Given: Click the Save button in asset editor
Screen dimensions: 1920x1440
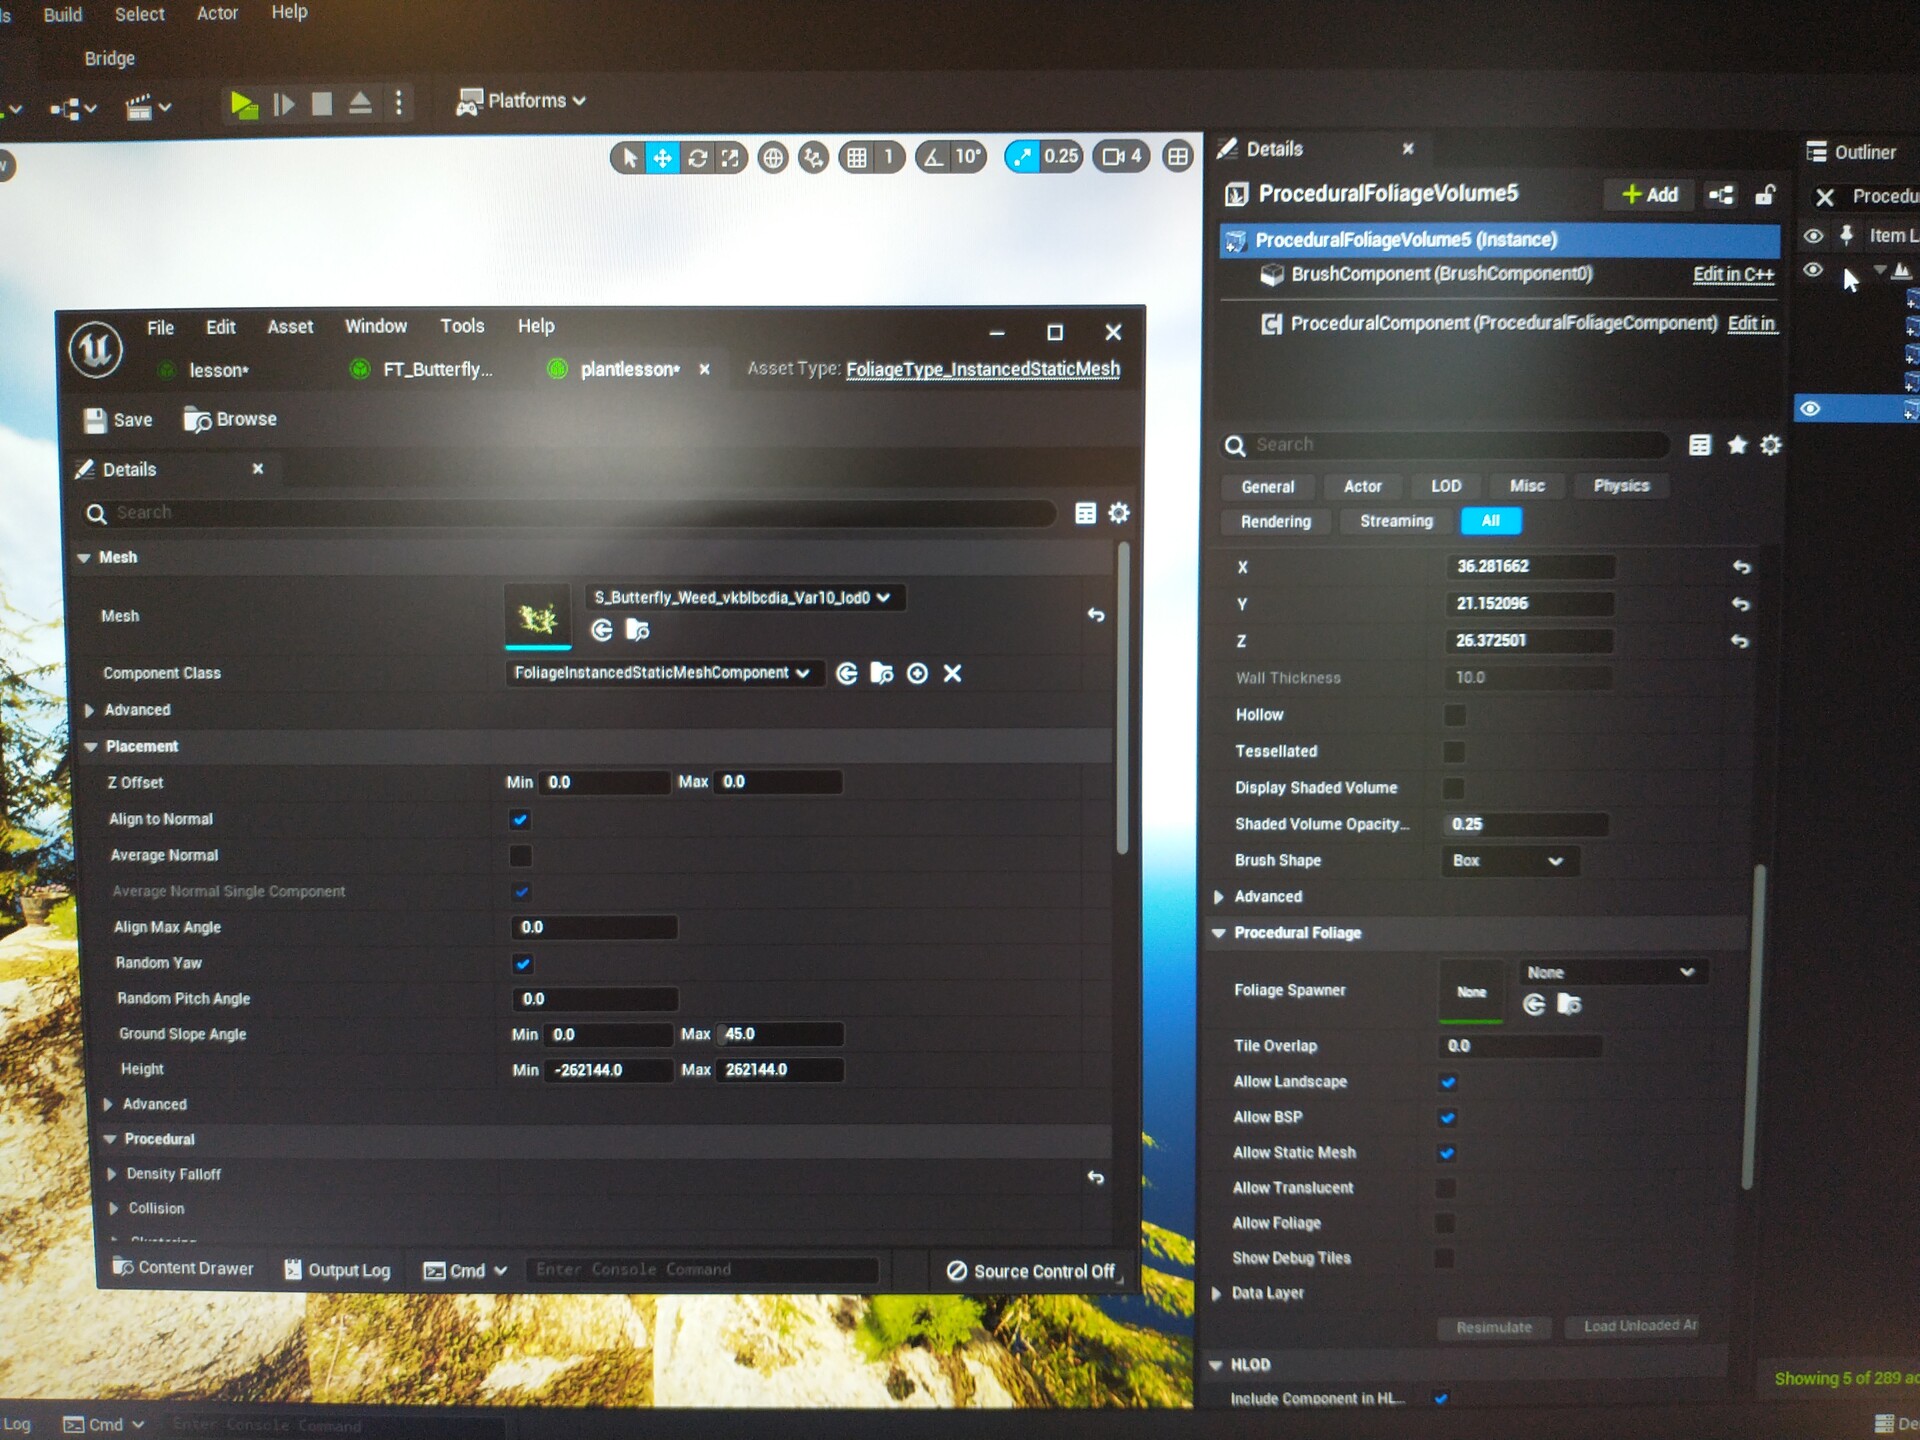Looking at the screenshot, I should coord(118,420).
